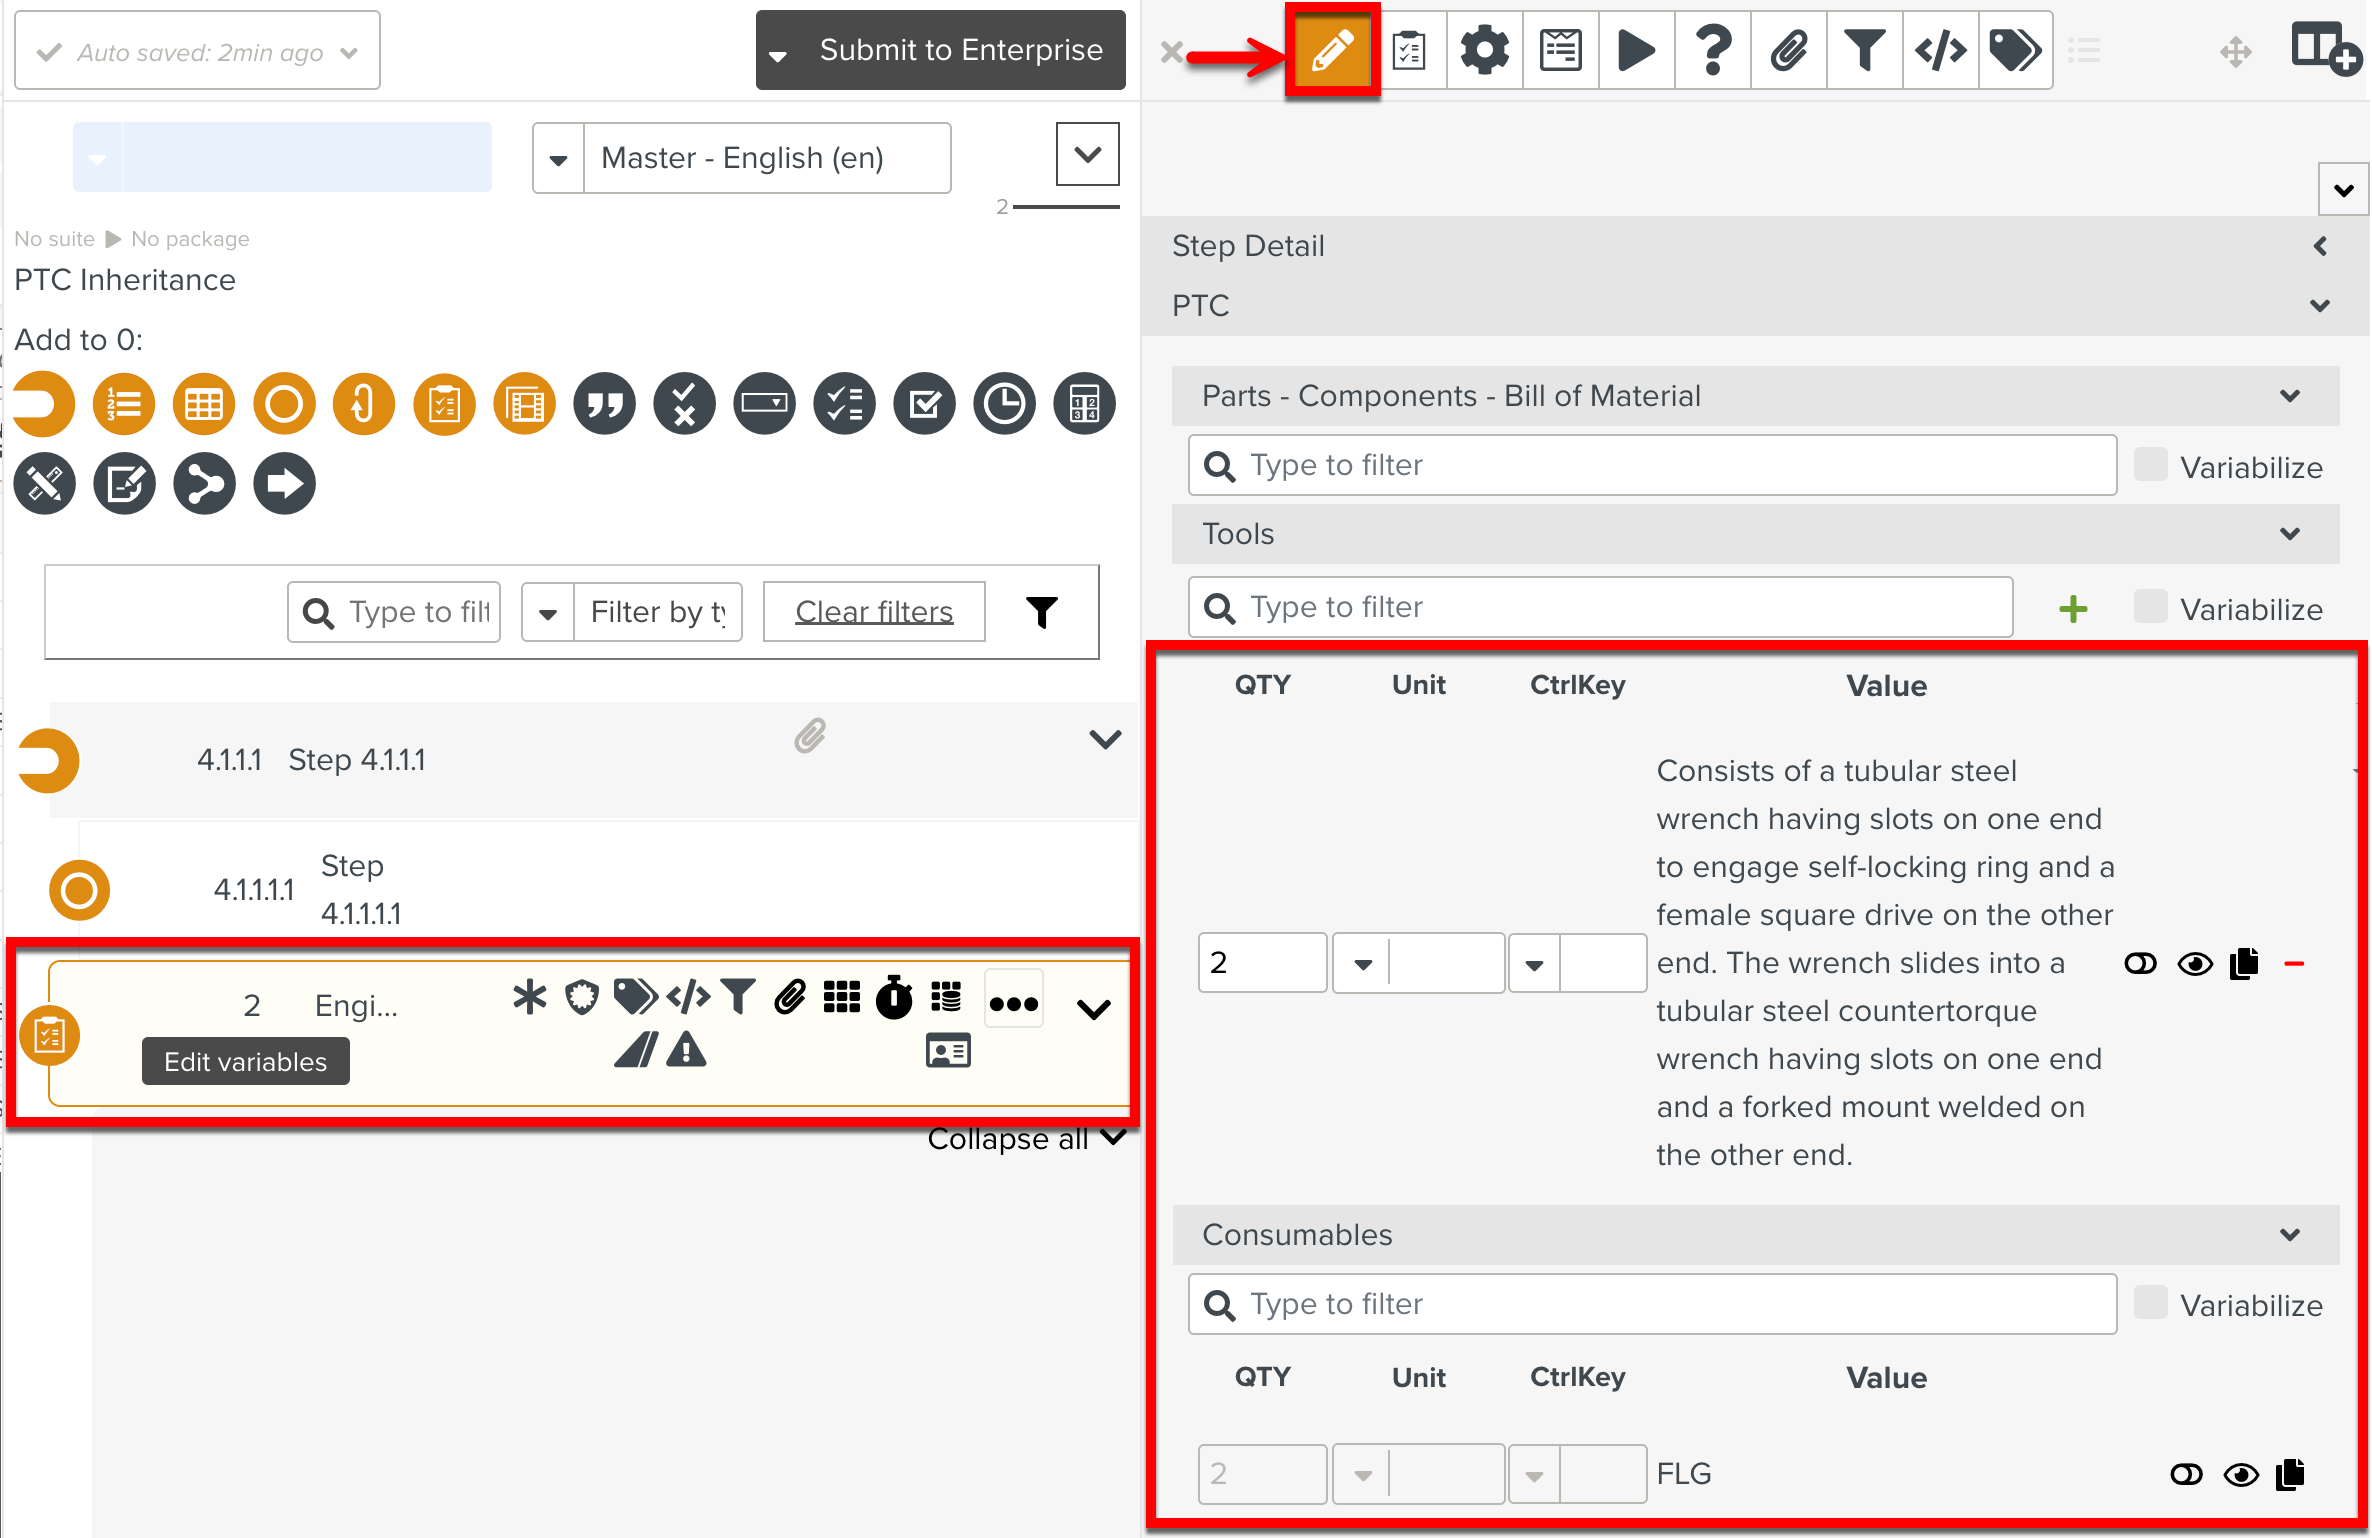Collapse the Consumables section
2372x1538 pixels.
tap(2290, 1235)
